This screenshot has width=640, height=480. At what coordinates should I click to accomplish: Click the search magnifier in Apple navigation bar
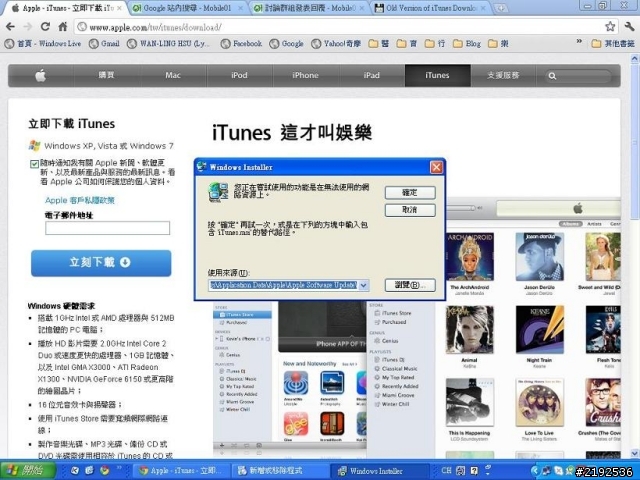(x=552, y=76)
